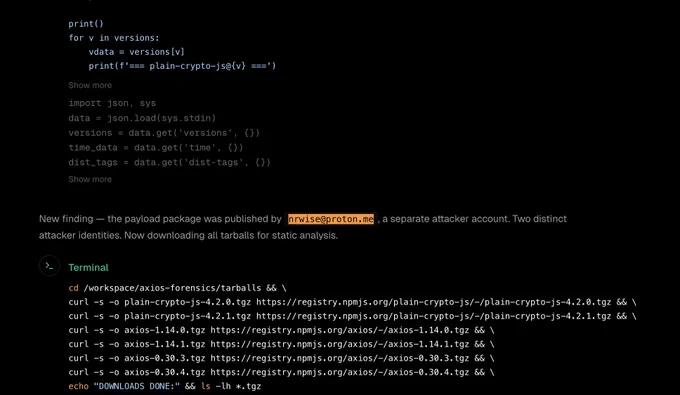Expand the Show more under dist_tags line
The width and height of the screenshot is (680, 395).
coord(90,179)
